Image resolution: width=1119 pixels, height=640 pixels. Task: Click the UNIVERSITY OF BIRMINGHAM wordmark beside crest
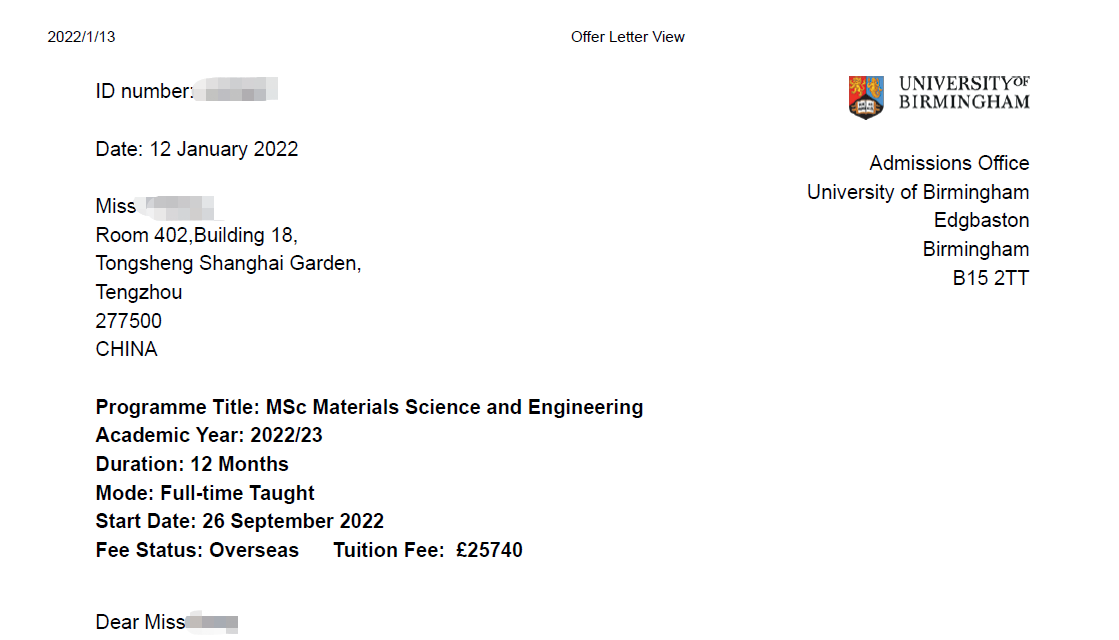964,92
